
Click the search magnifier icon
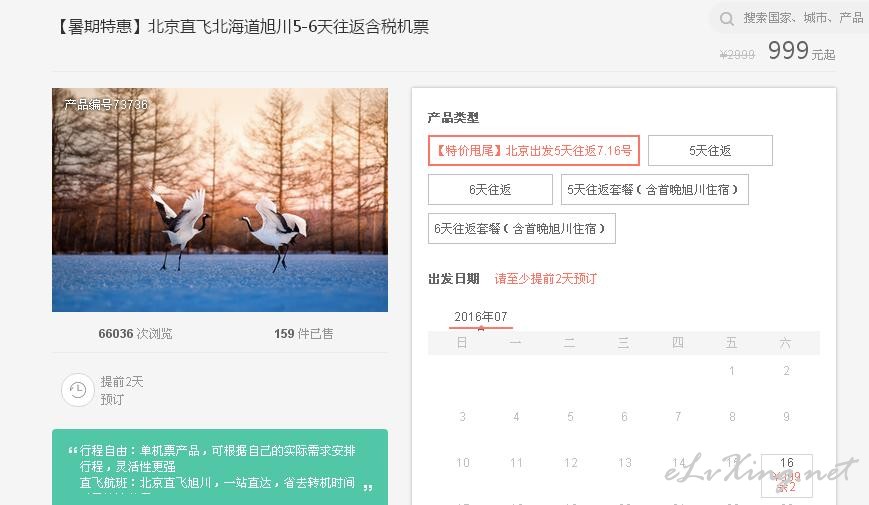(727, 19)
